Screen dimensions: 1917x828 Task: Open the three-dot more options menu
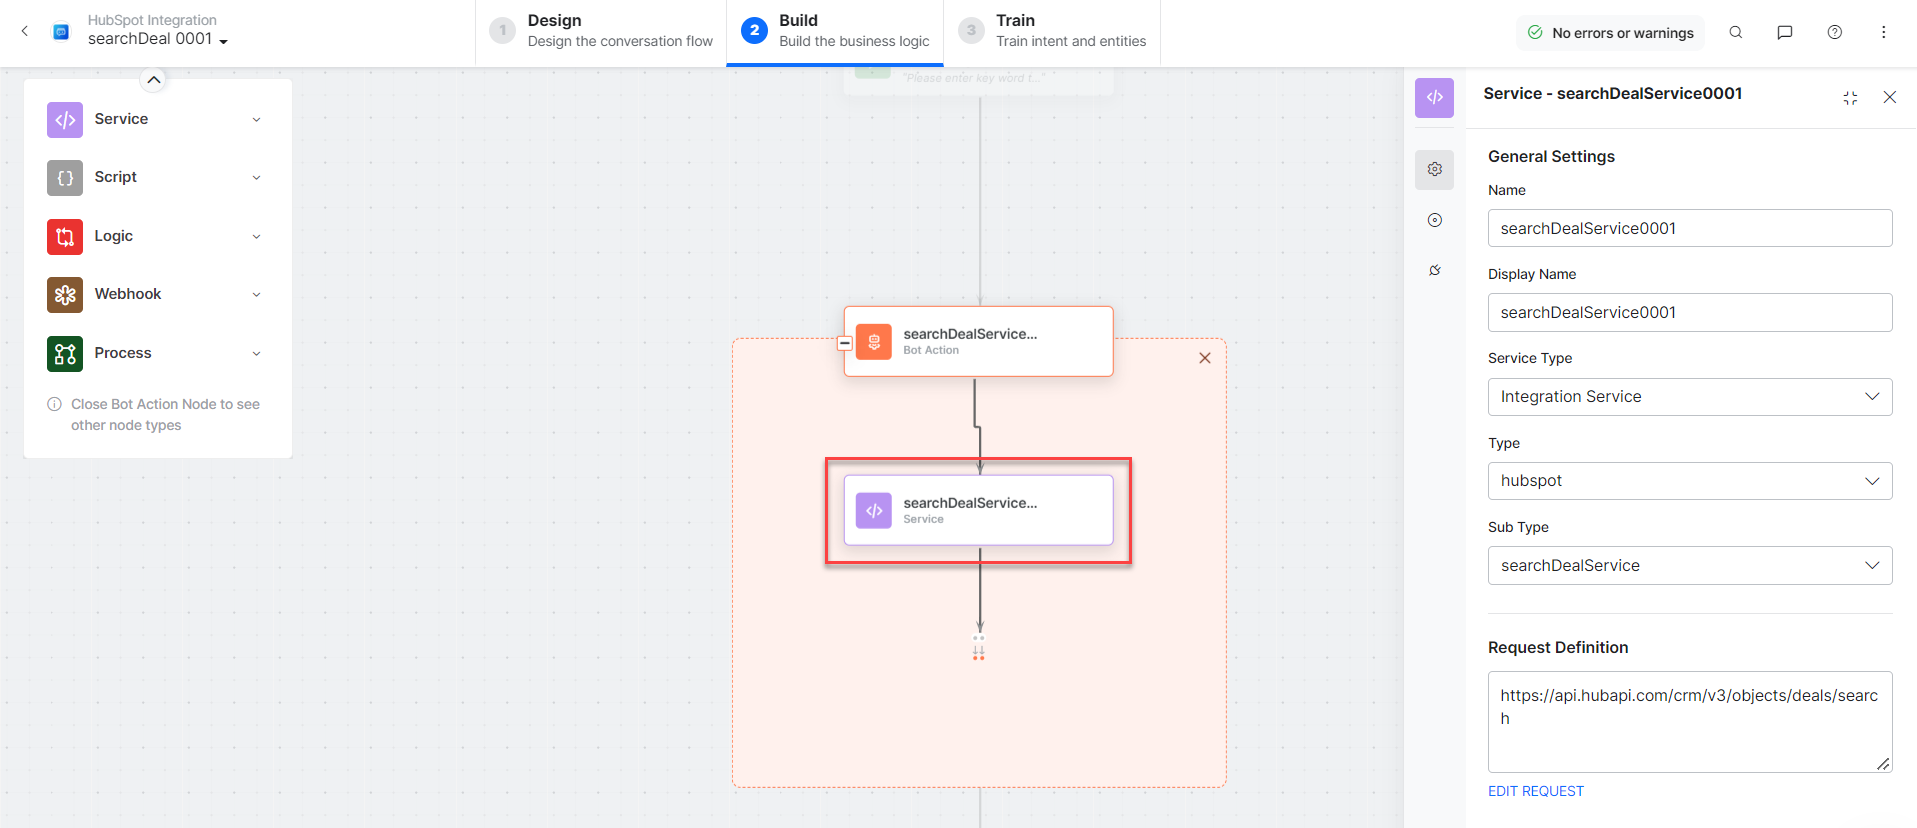(x=1883, y=32)
